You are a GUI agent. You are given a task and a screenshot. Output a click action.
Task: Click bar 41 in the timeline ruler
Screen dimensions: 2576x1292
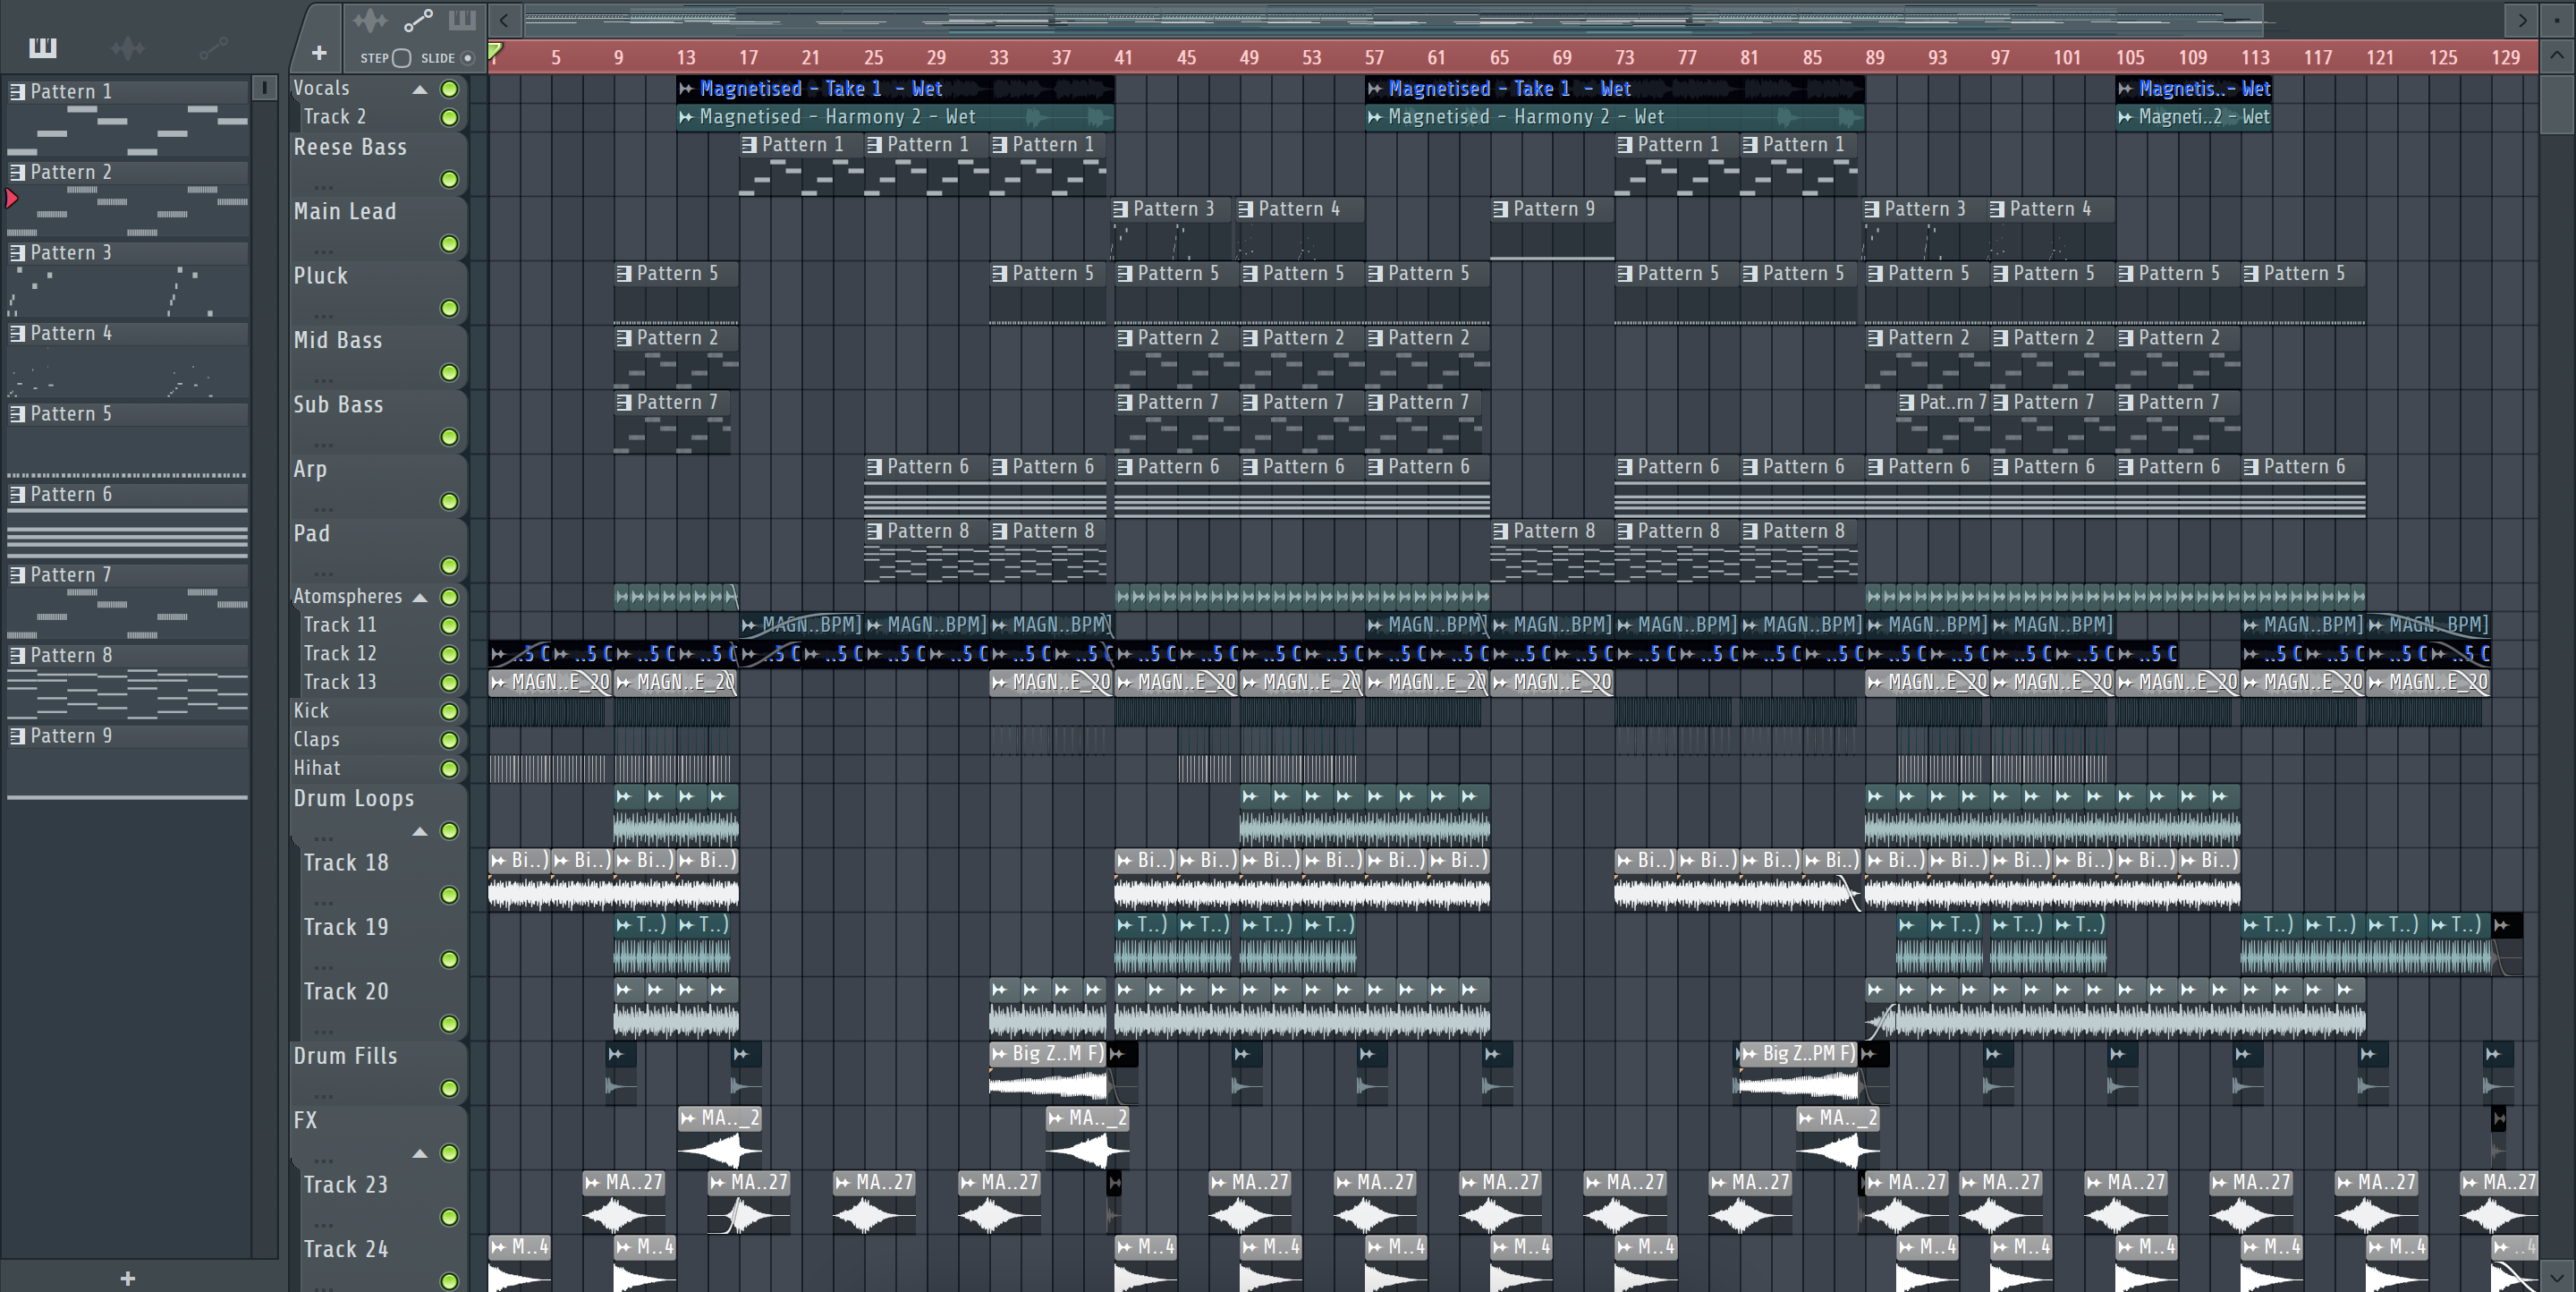click(1123, 57)
